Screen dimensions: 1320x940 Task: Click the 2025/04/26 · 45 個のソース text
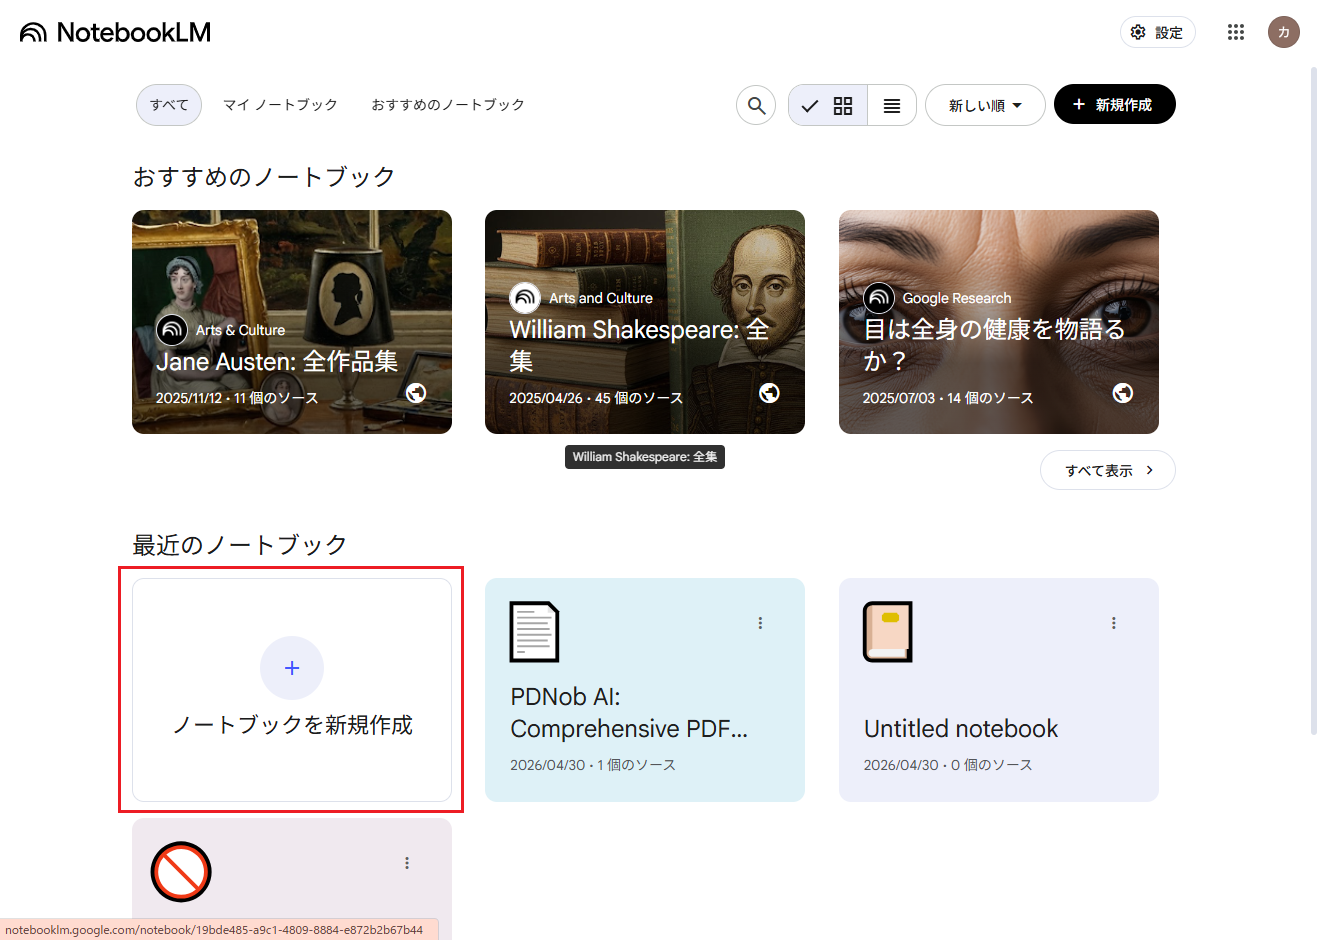[596, 398]
